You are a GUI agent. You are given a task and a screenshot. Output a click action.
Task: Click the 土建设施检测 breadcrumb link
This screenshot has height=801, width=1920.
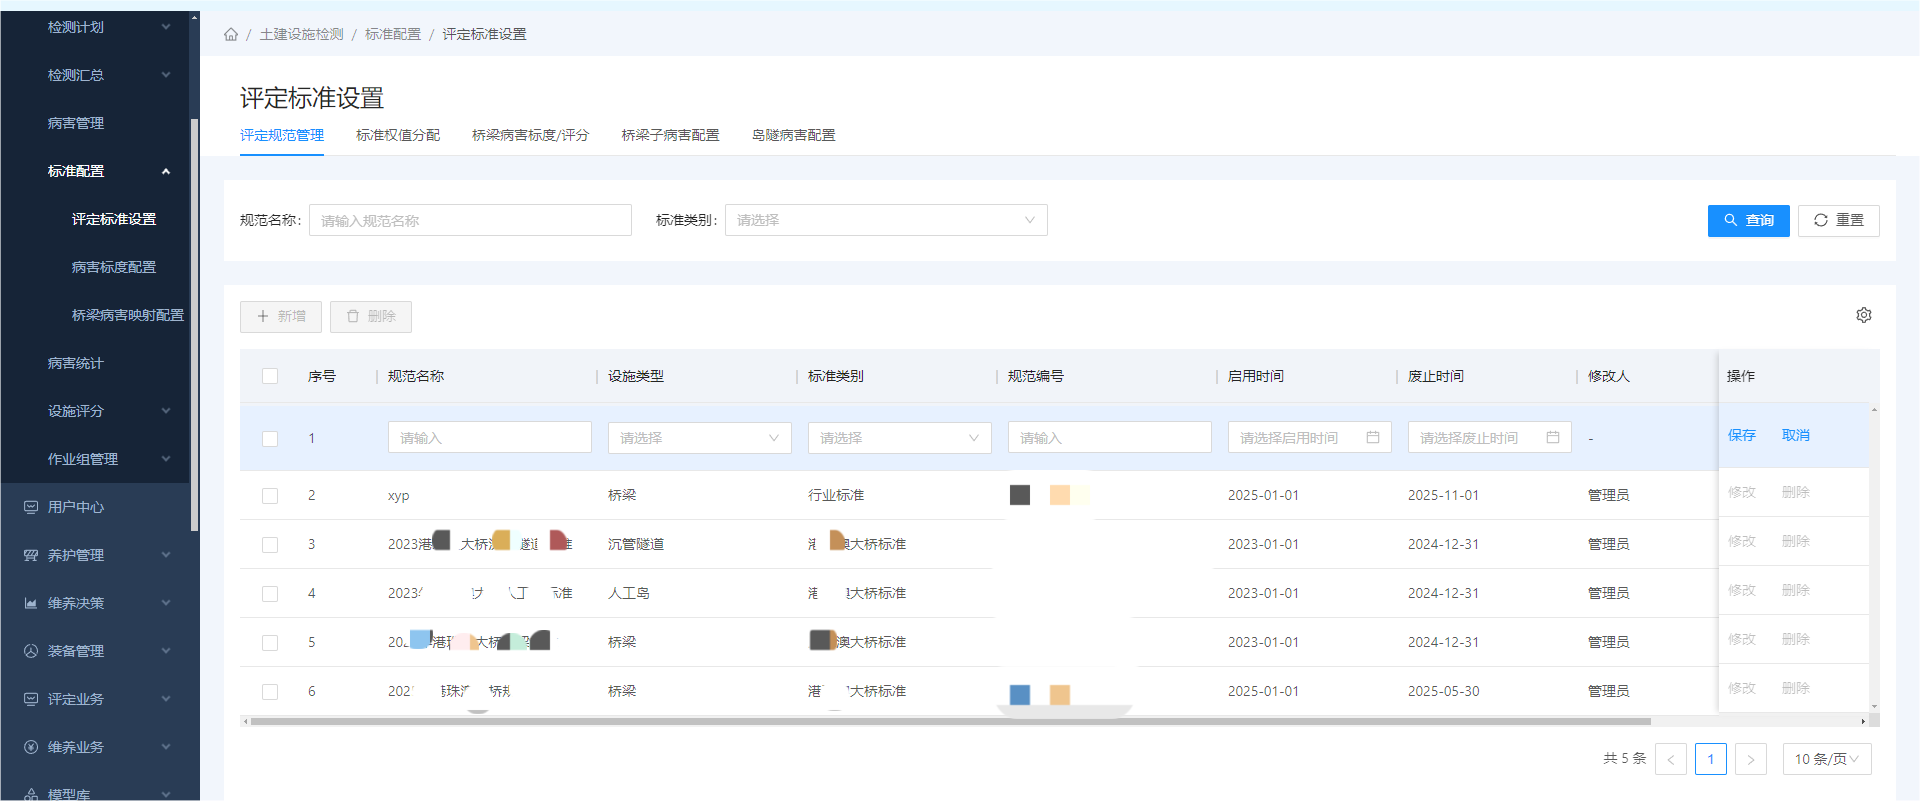302,34
